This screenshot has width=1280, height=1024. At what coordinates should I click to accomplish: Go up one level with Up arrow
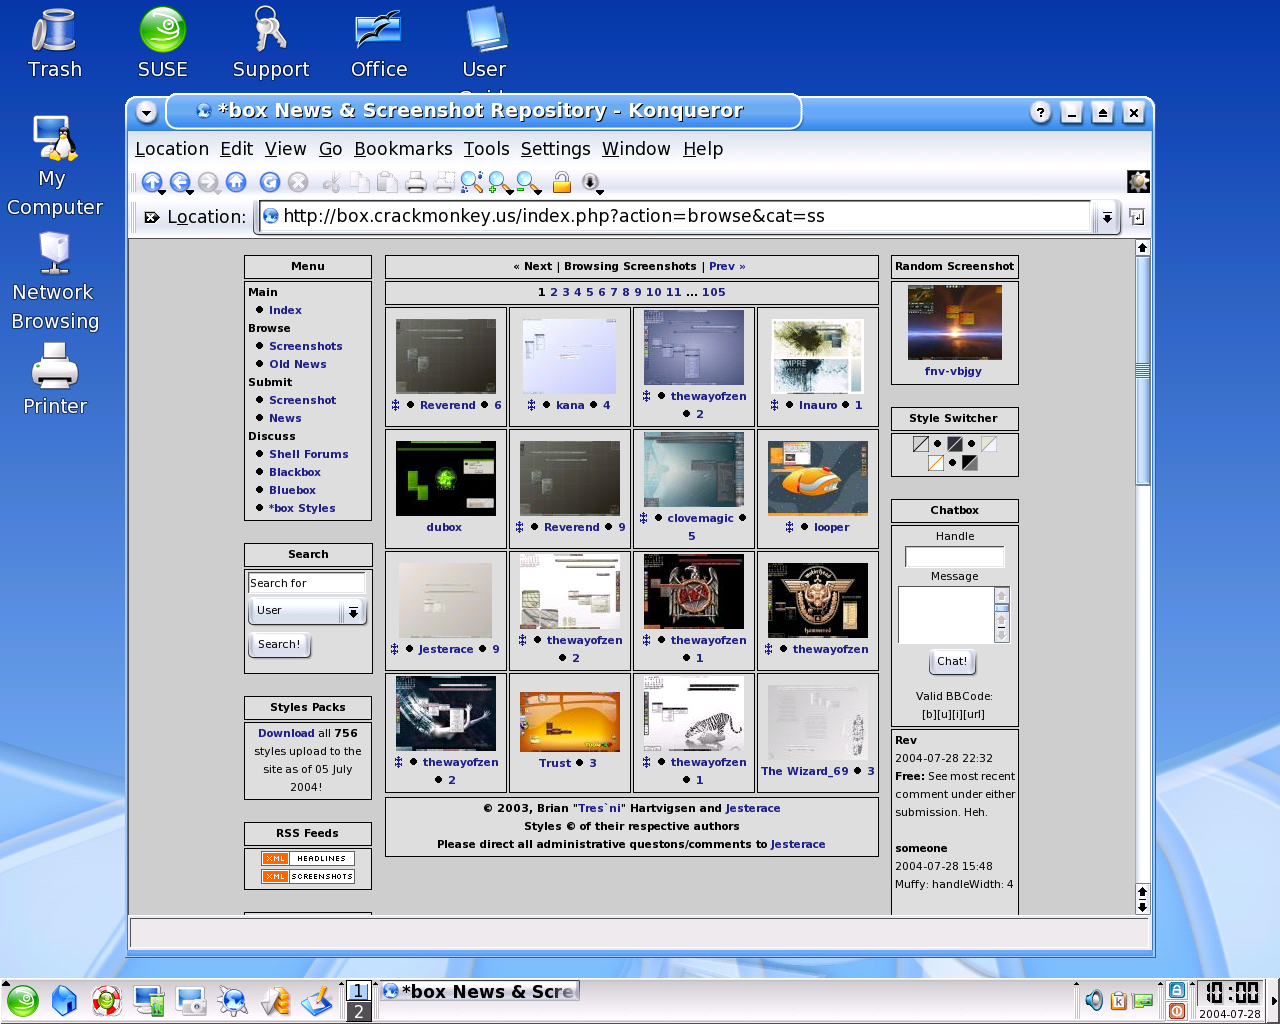pyautogui.click(x=151, y=182)
